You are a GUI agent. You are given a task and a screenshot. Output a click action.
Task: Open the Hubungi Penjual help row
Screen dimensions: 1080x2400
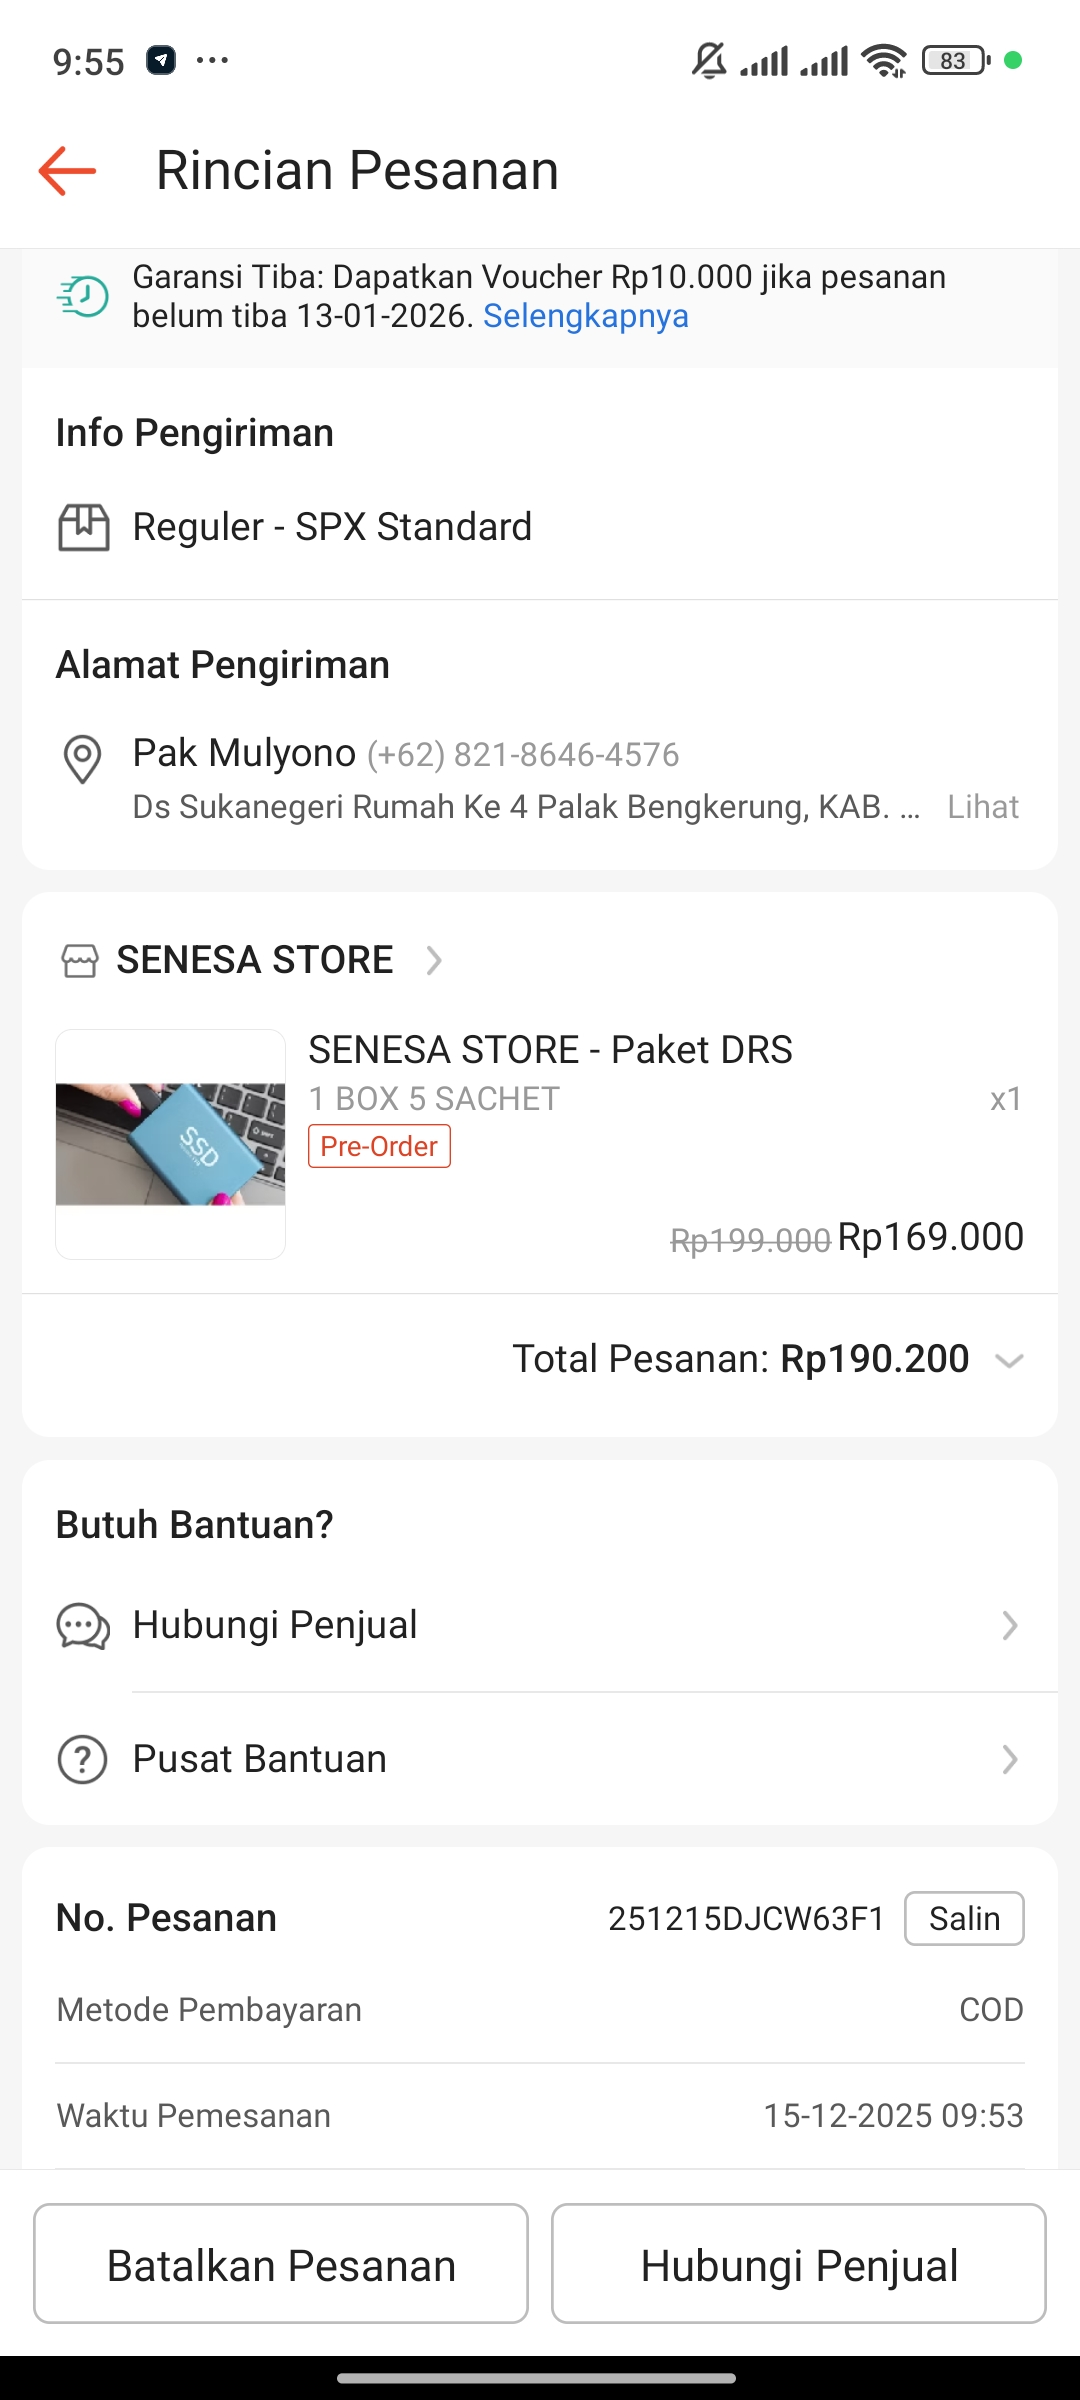click(x=540, y=1626)
